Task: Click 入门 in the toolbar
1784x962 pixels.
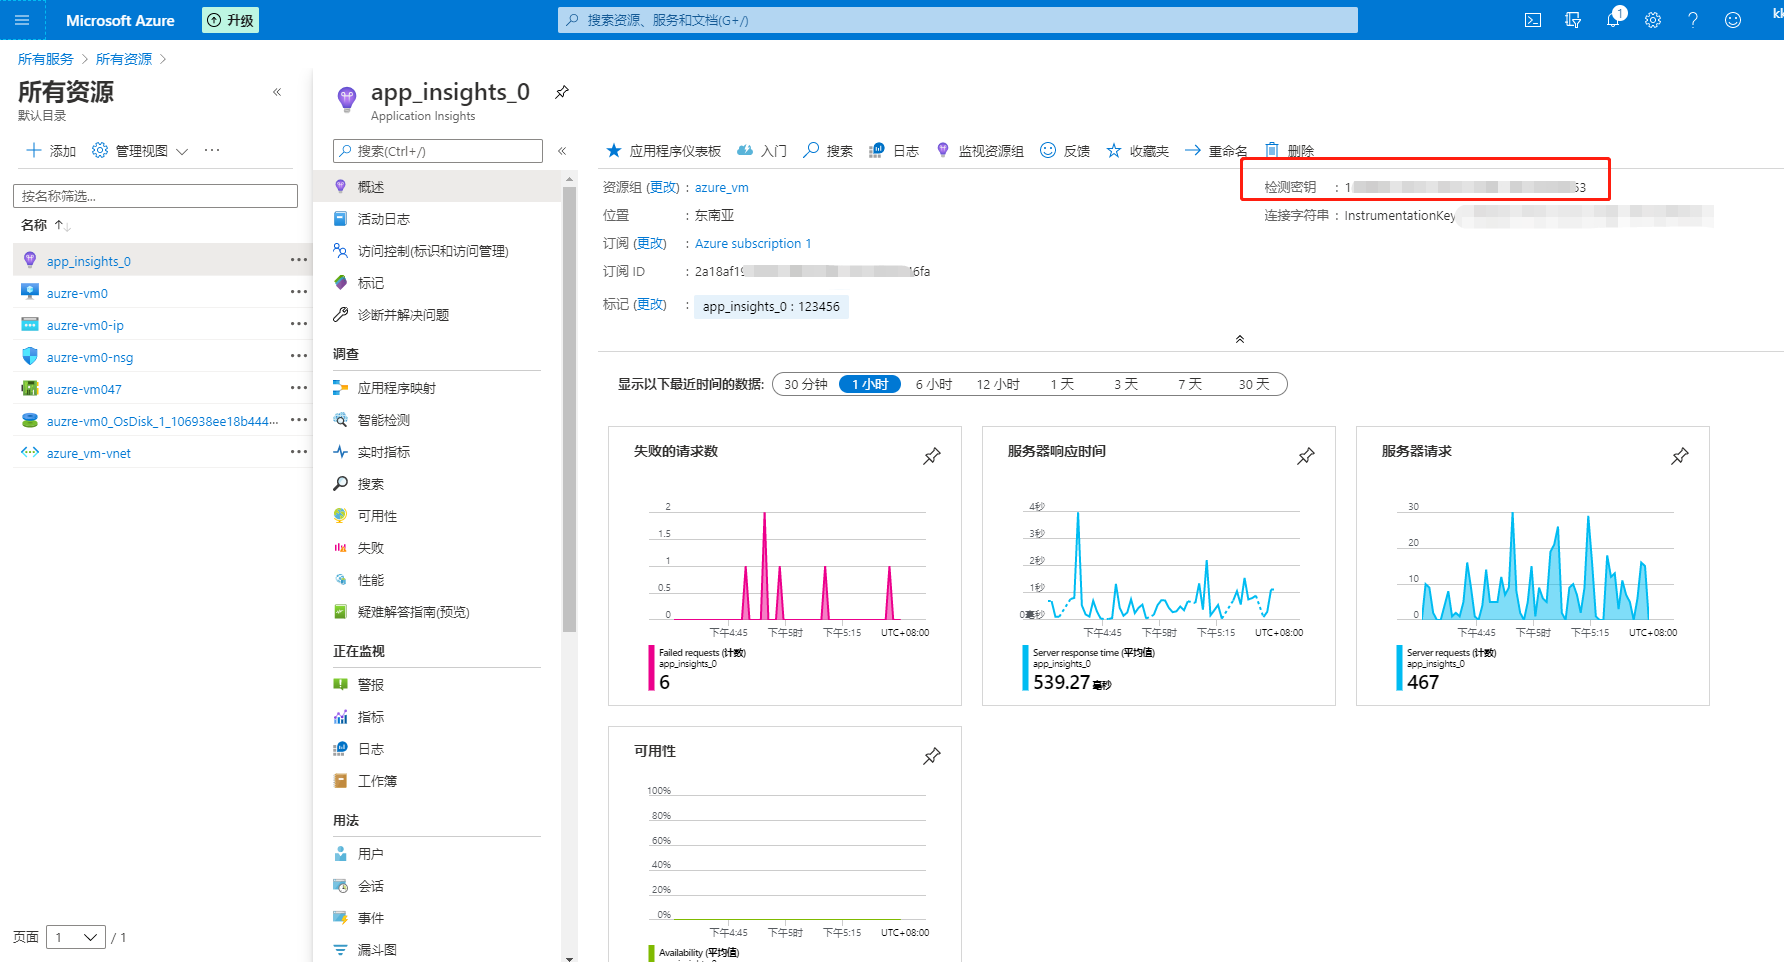Action: [762, 151]
